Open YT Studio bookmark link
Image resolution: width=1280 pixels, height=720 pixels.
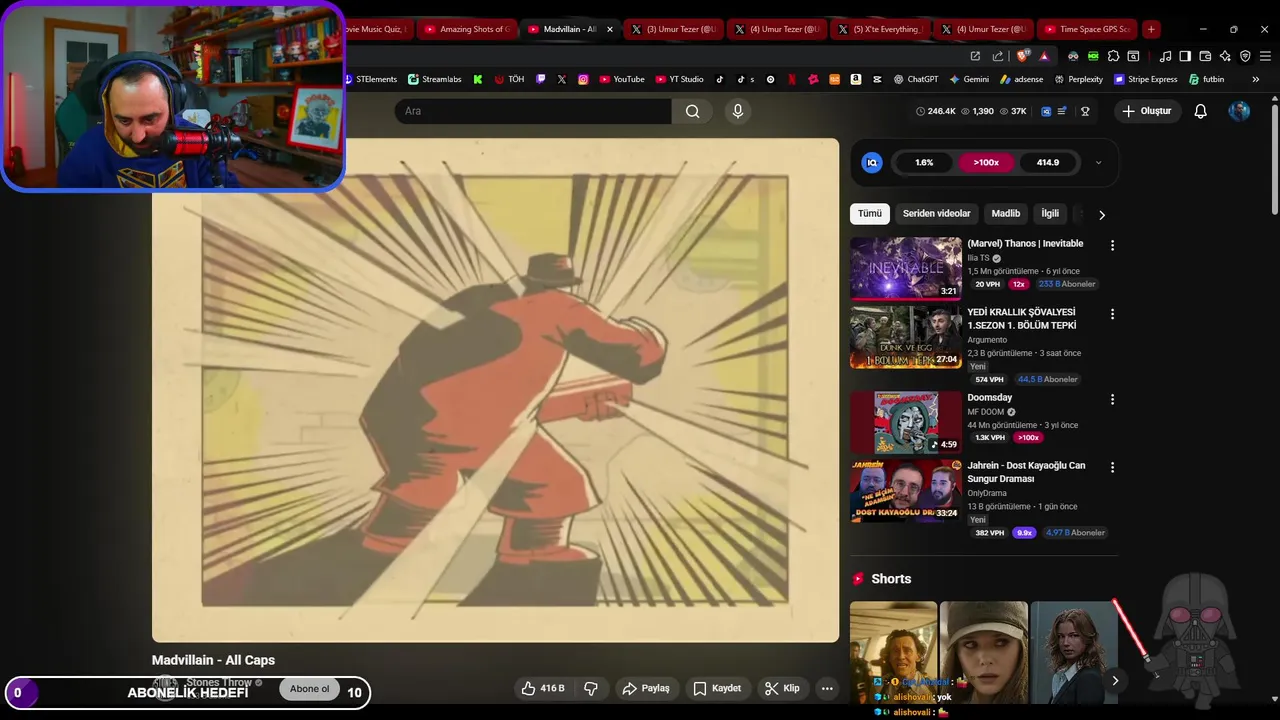point(679,79)
